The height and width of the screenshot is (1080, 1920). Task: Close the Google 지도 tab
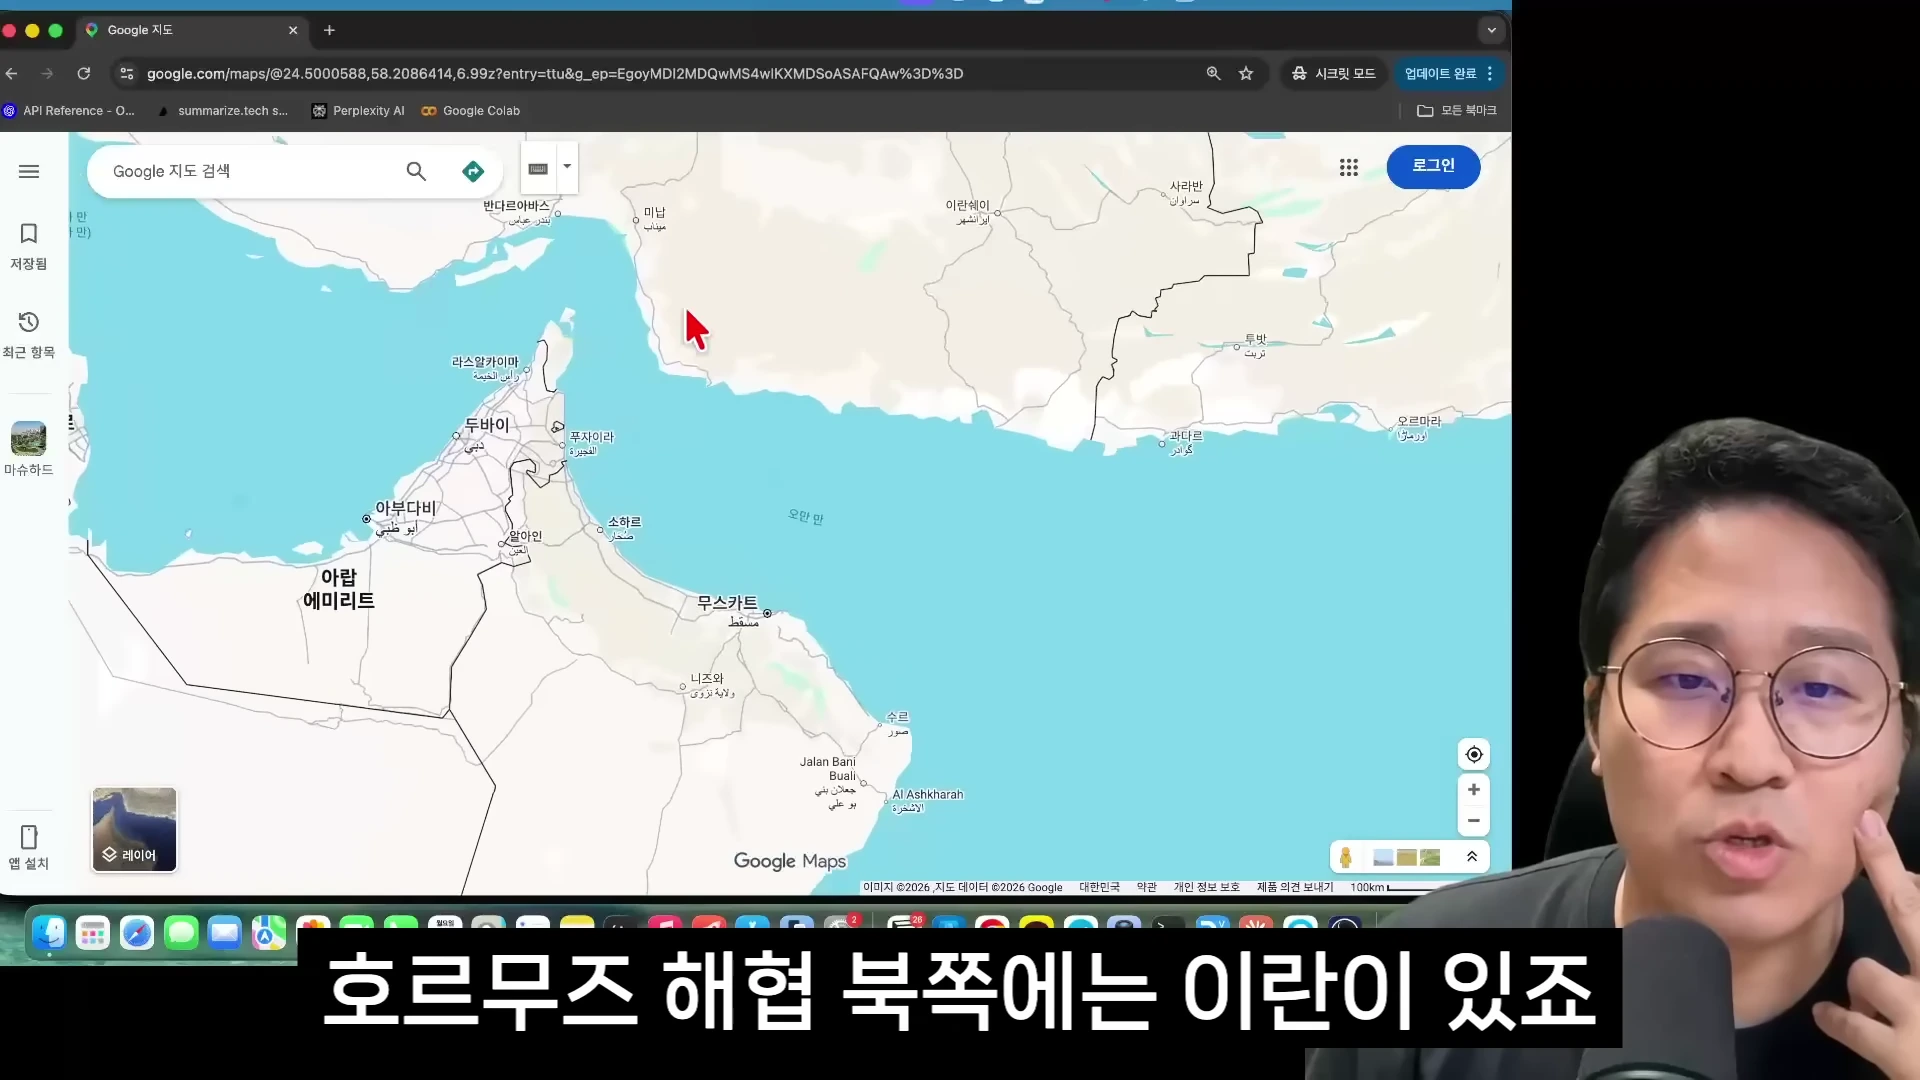pos(293,30)
